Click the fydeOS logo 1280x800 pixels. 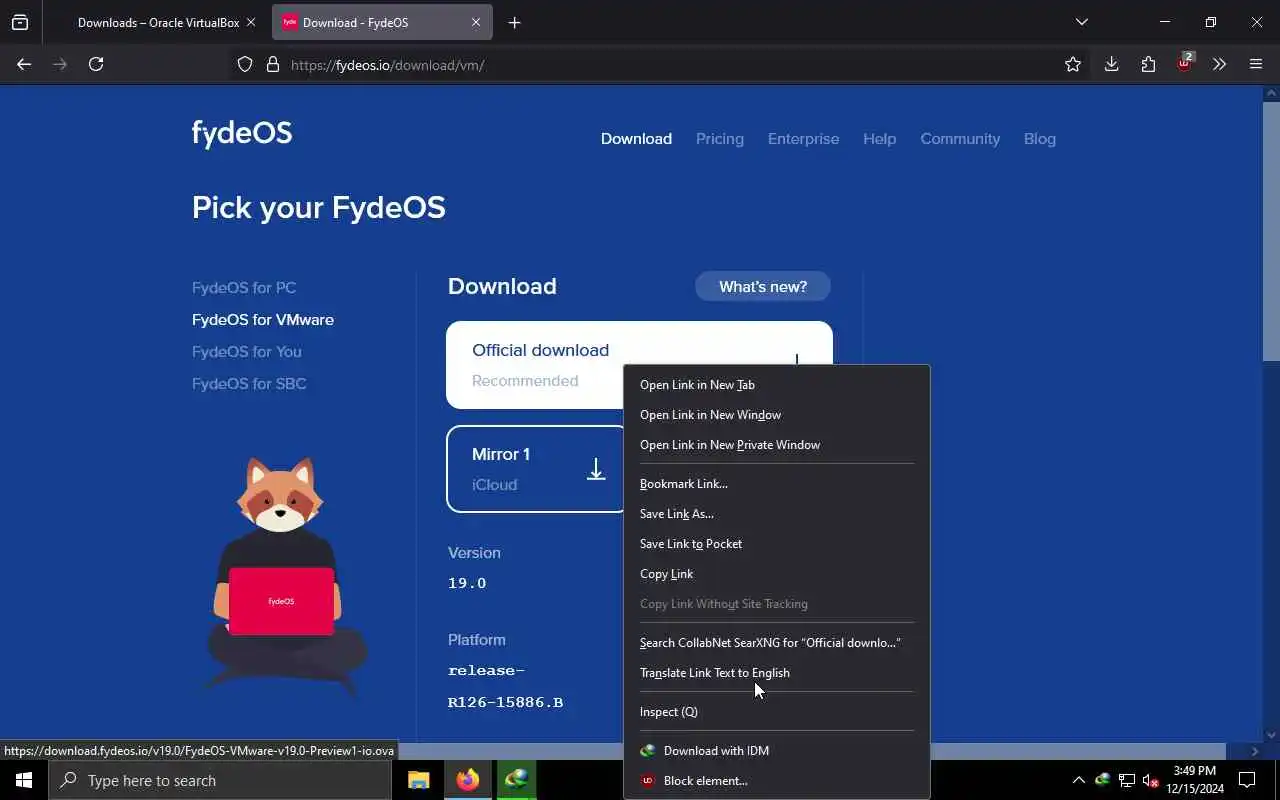242,133
